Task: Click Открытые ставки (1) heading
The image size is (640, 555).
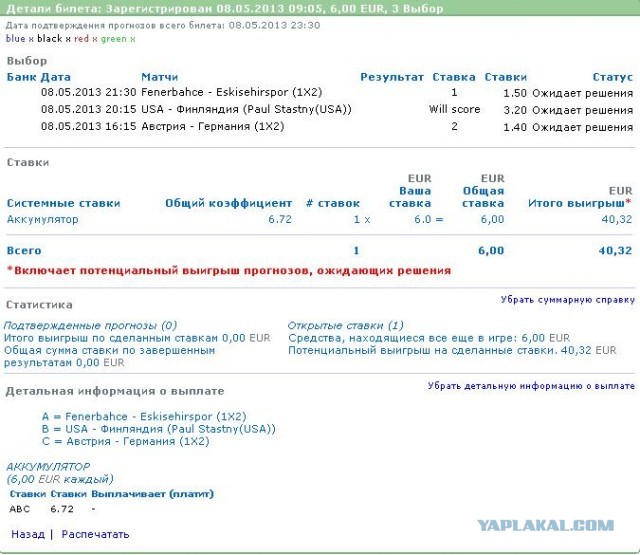Action: (x=346, y=325)
